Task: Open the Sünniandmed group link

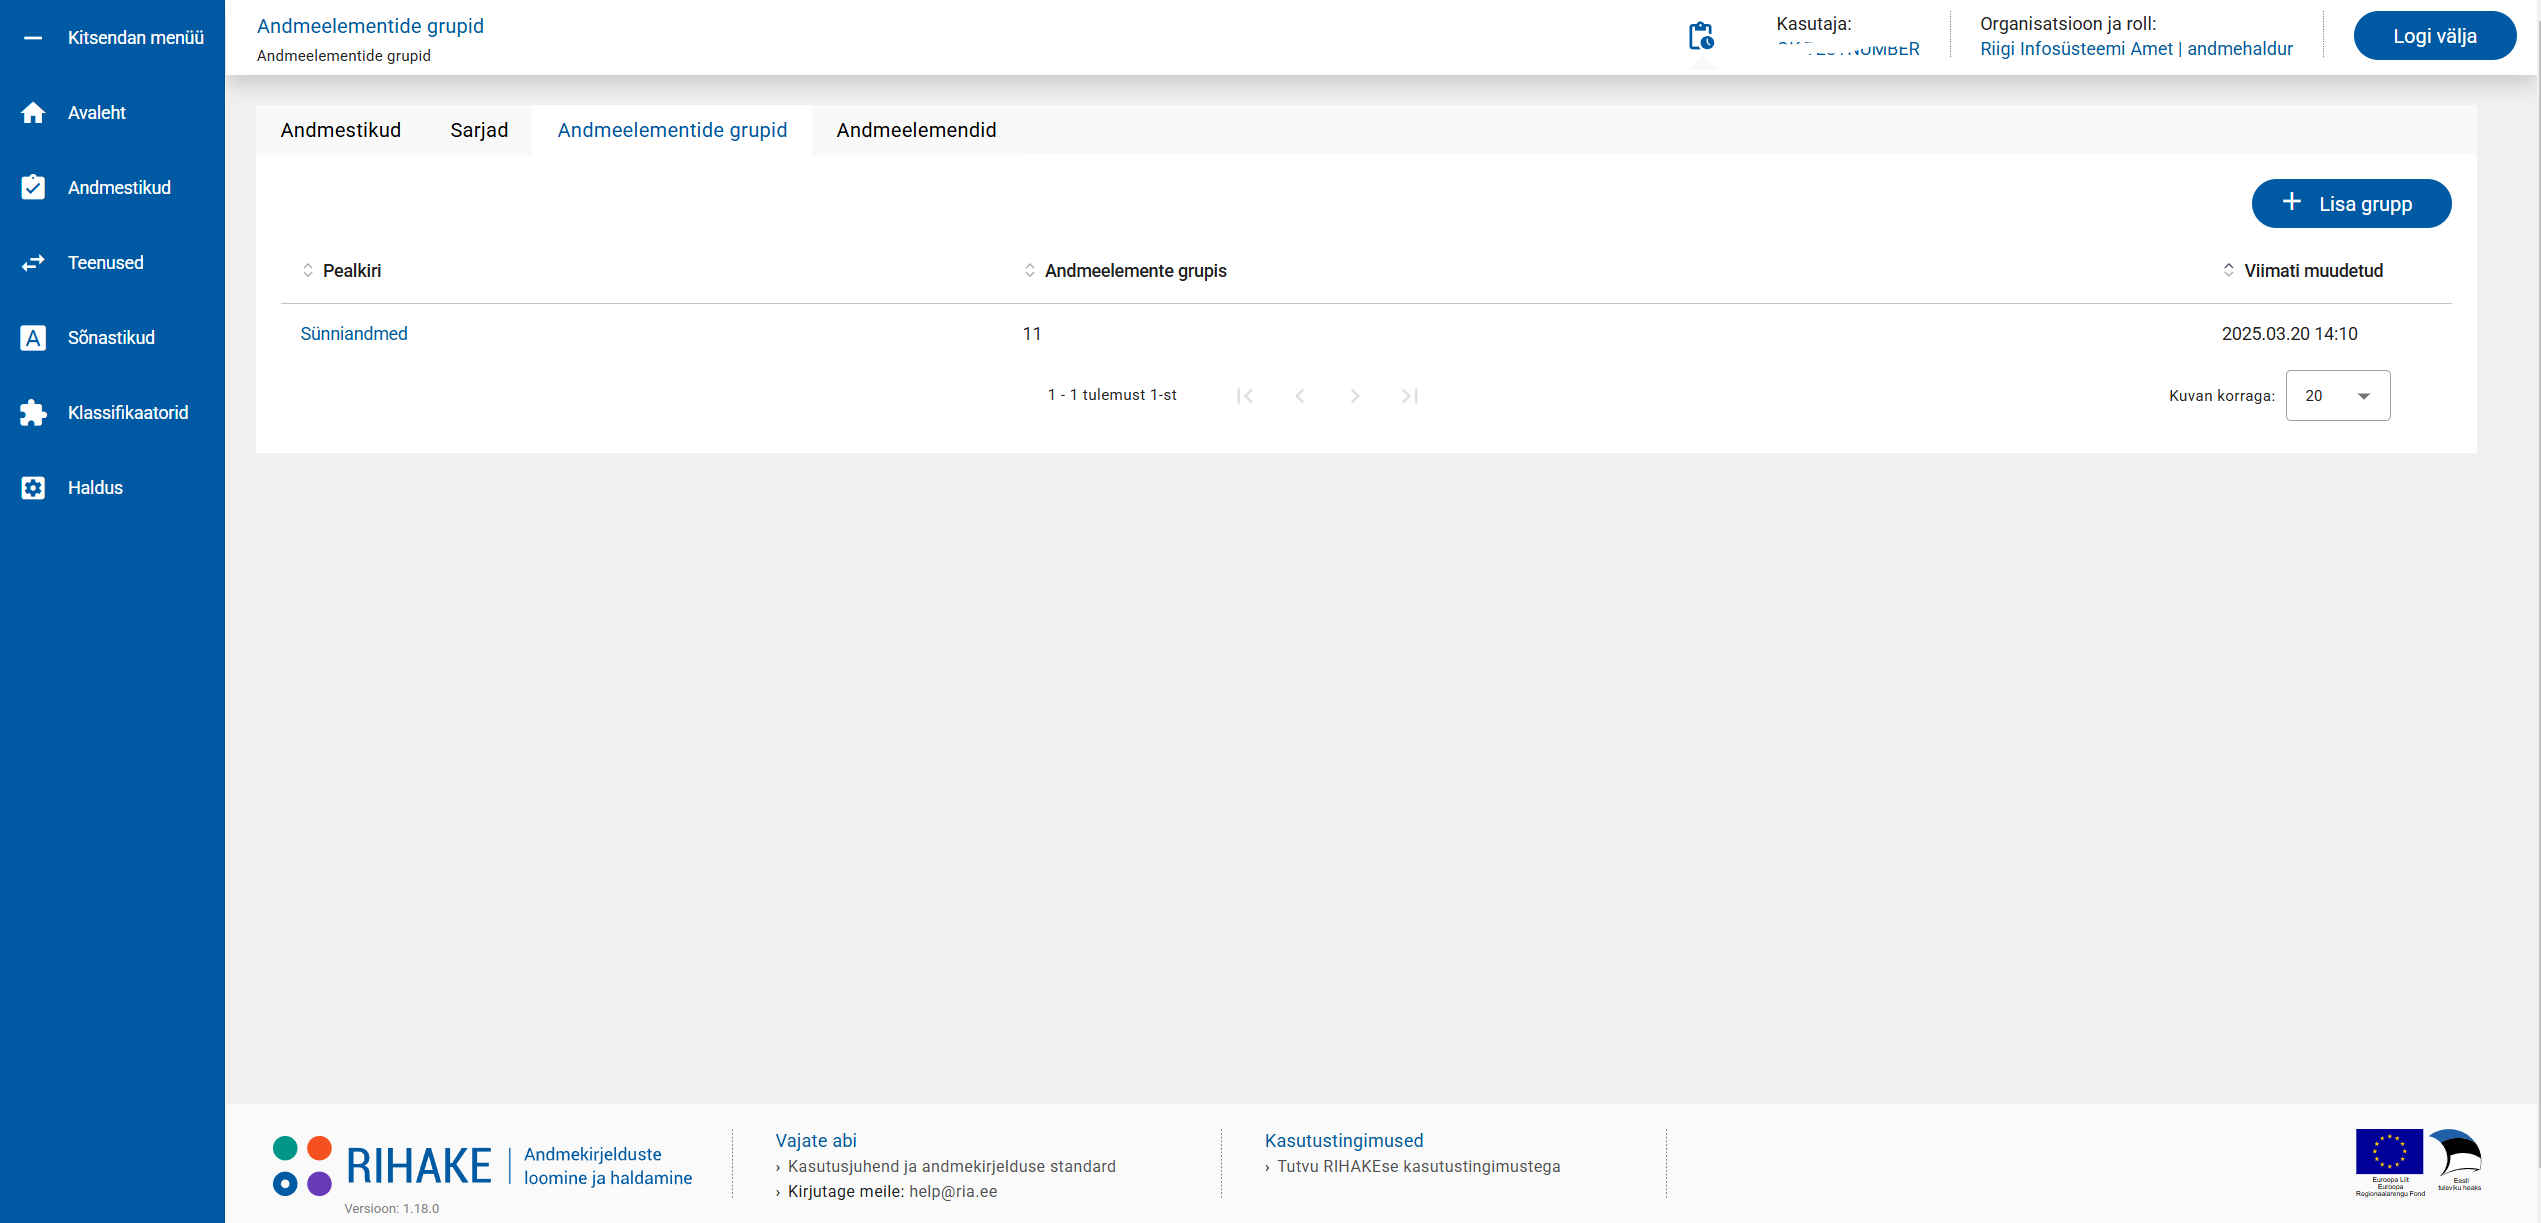Action: click(x=354, y=334)
